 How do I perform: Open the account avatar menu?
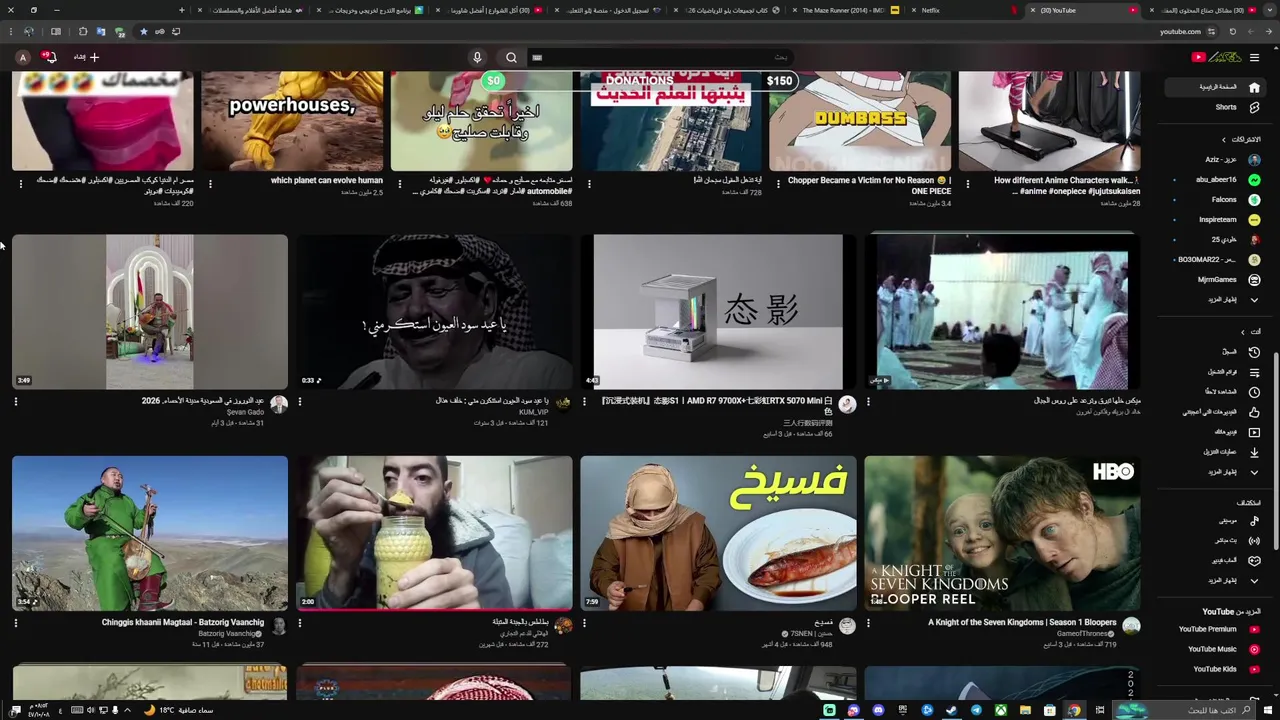pos(23,57)
